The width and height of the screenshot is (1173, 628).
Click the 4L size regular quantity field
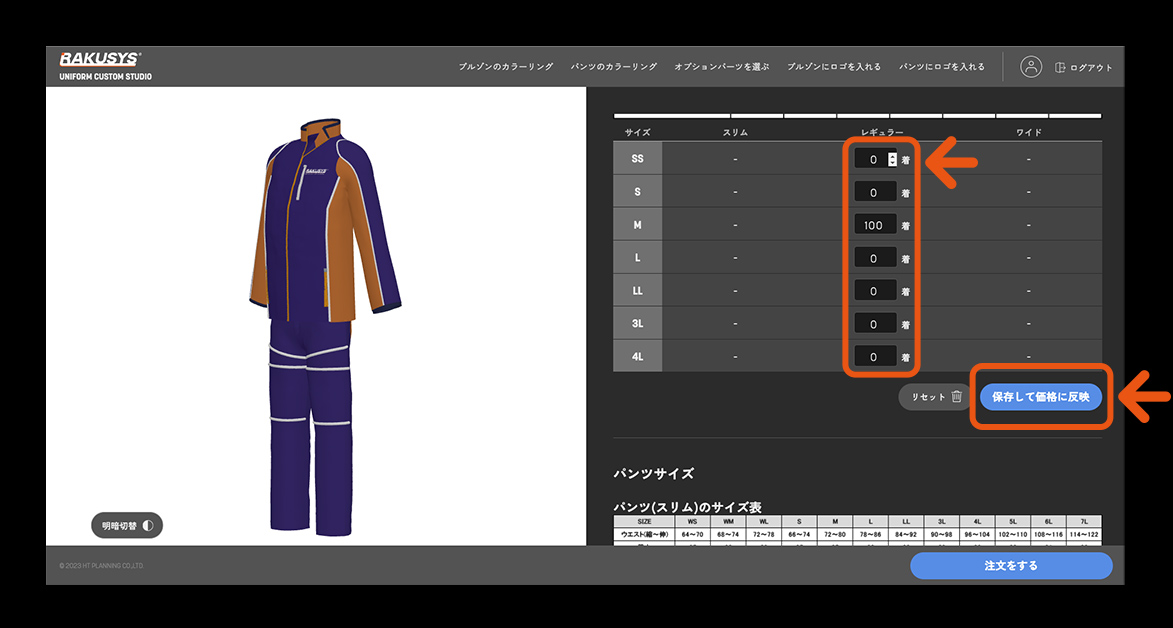[x=874, y=357]
